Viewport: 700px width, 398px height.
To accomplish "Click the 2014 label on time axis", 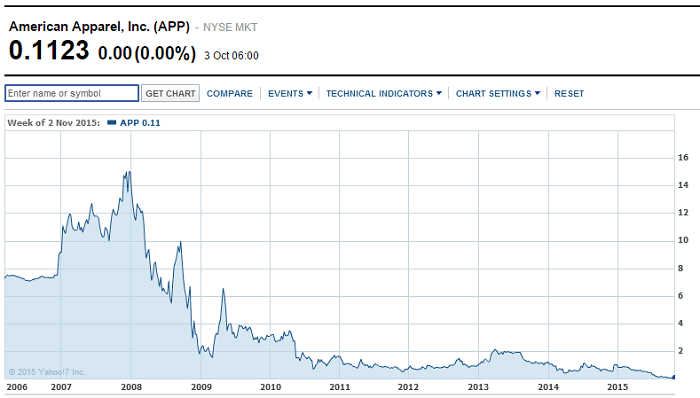I will (548, 387).
